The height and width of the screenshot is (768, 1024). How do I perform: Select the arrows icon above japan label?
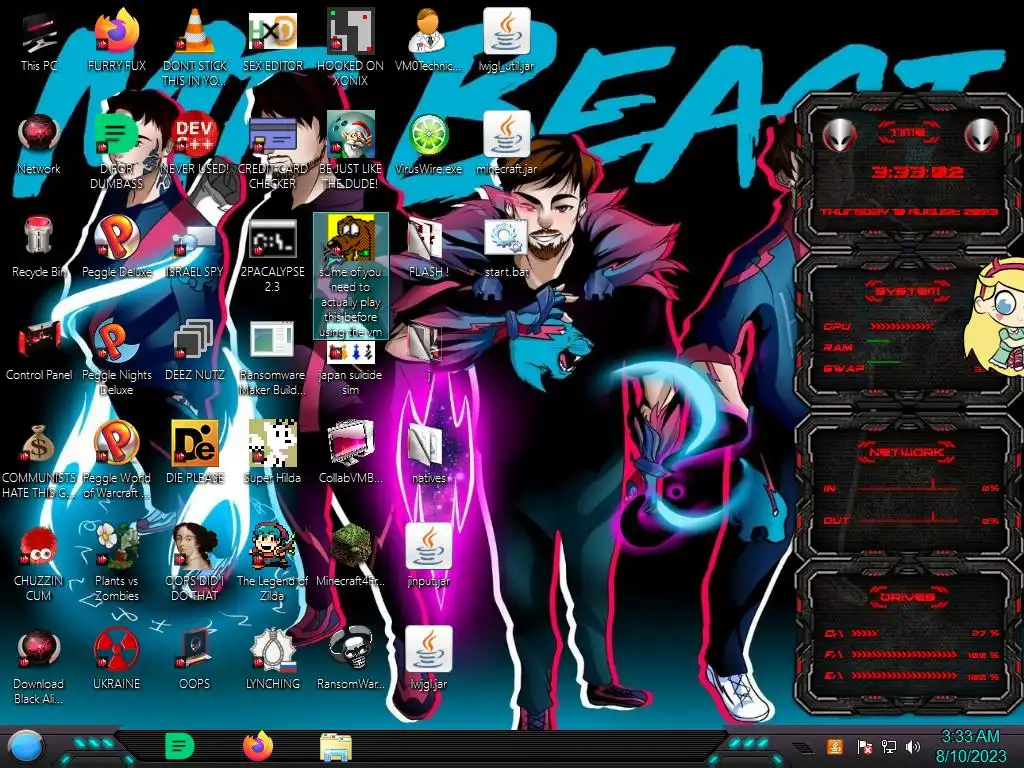click(x=351, y=351)
